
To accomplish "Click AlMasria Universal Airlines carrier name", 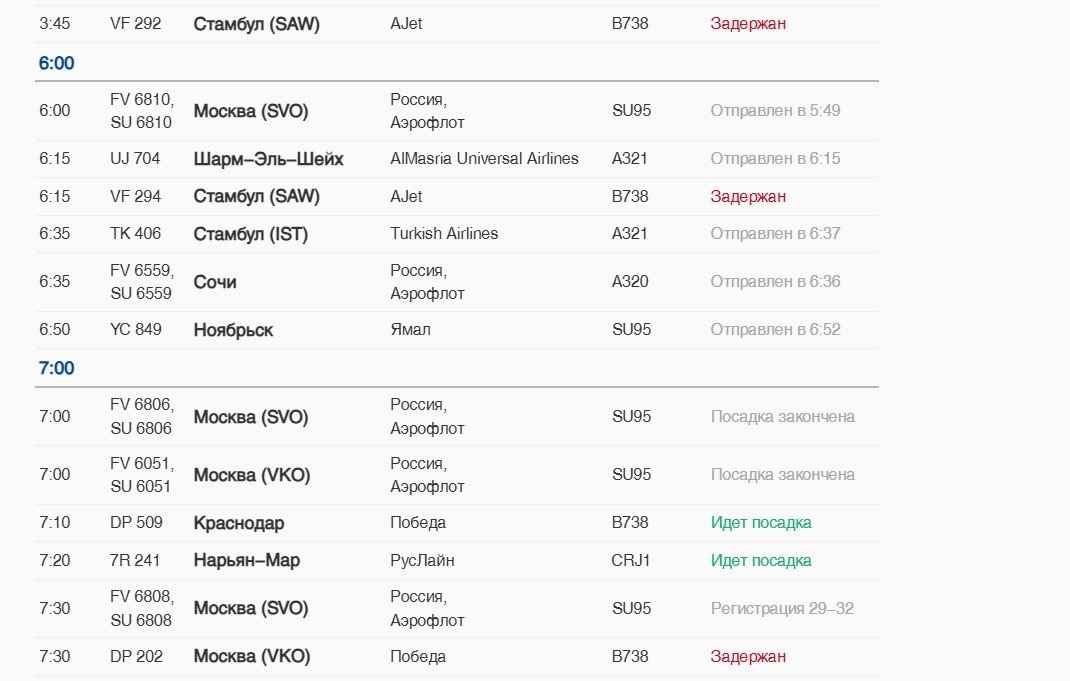I will [484, 159].
